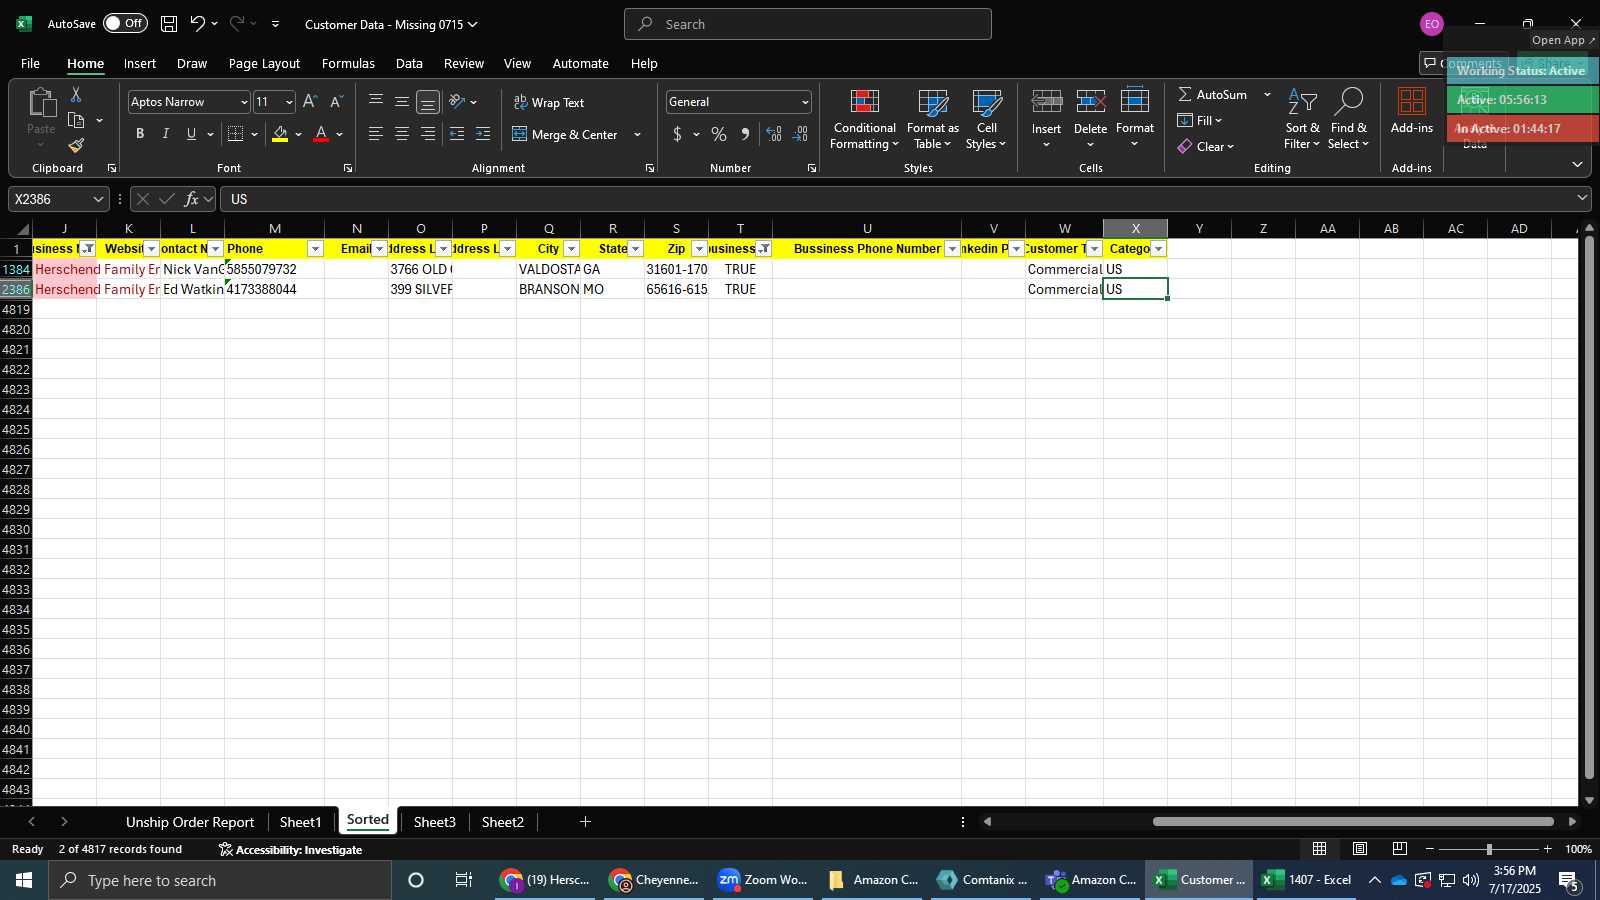Increase font size with large A icon

[x=310, y=101]
